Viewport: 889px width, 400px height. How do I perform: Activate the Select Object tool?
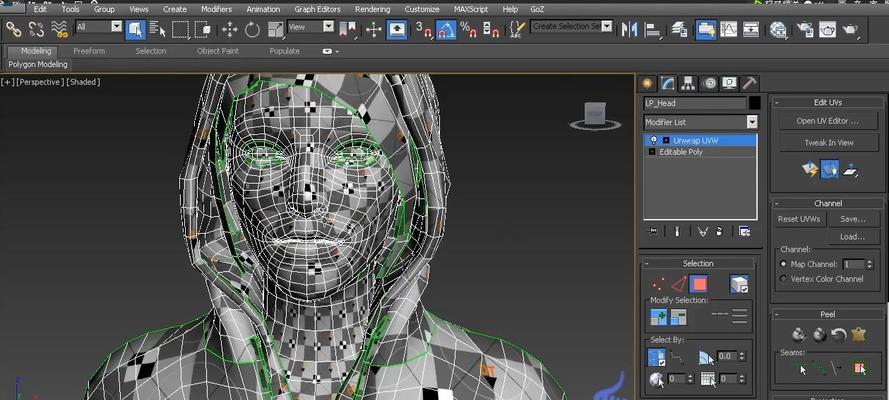[136, 29]
